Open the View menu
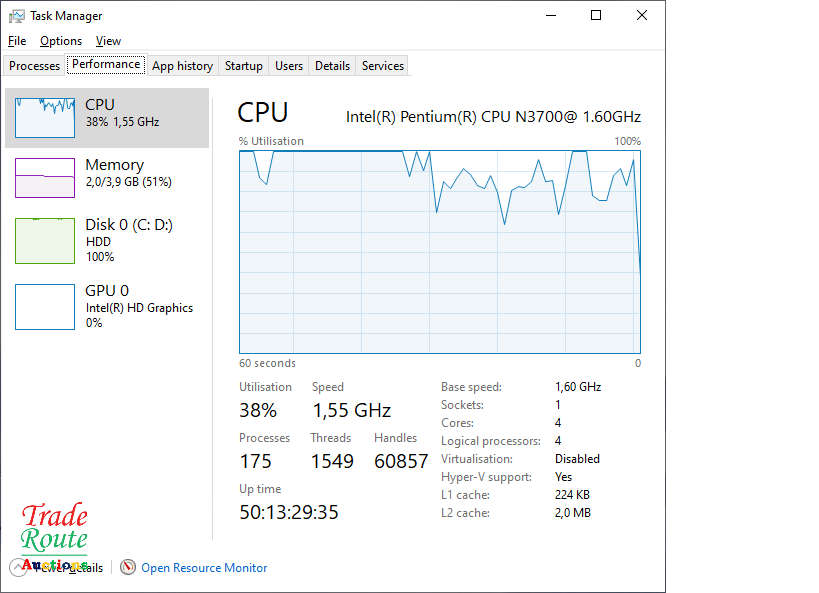The height and width of the screenshot is (593, 819). pos(108,41)
